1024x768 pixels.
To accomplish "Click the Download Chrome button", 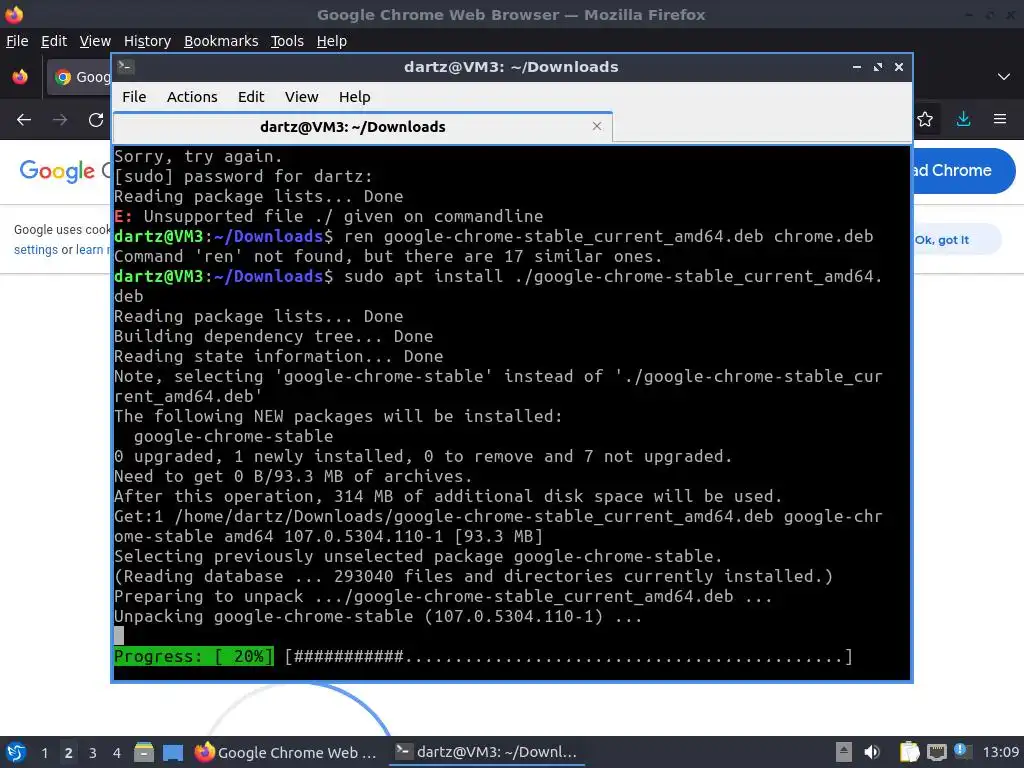I will tap(964, 170).
